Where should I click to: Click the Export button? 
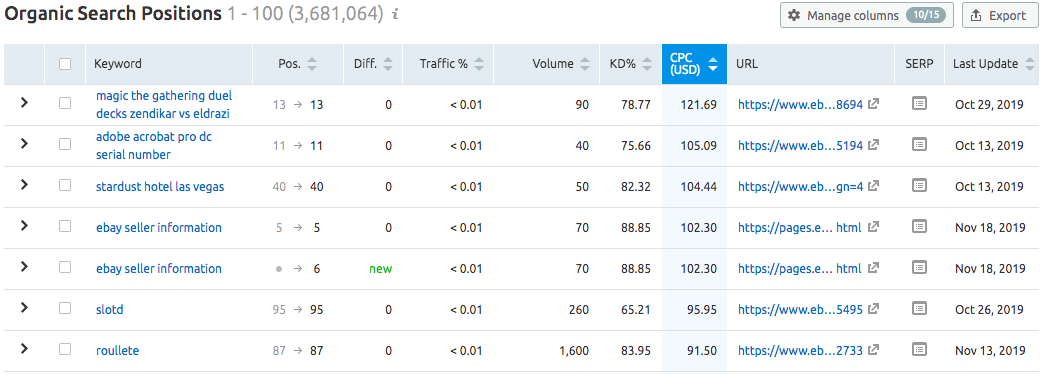[999, 15]
